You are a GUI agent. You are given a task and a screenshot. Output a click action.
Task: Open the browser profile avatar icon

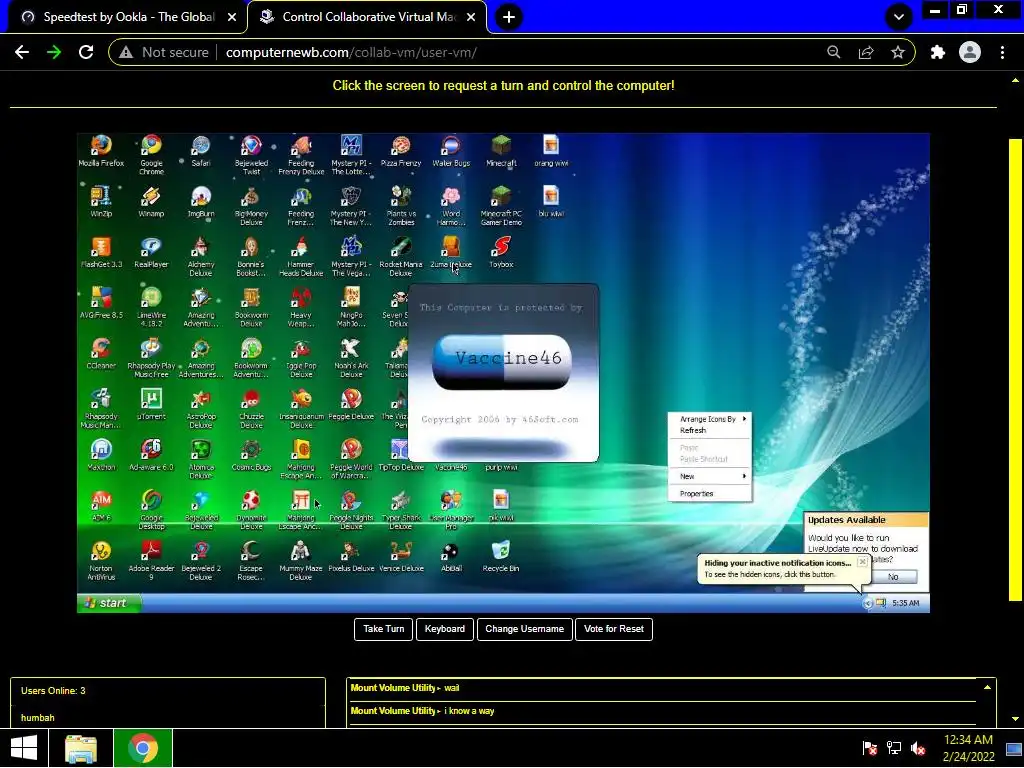point(970,52)
